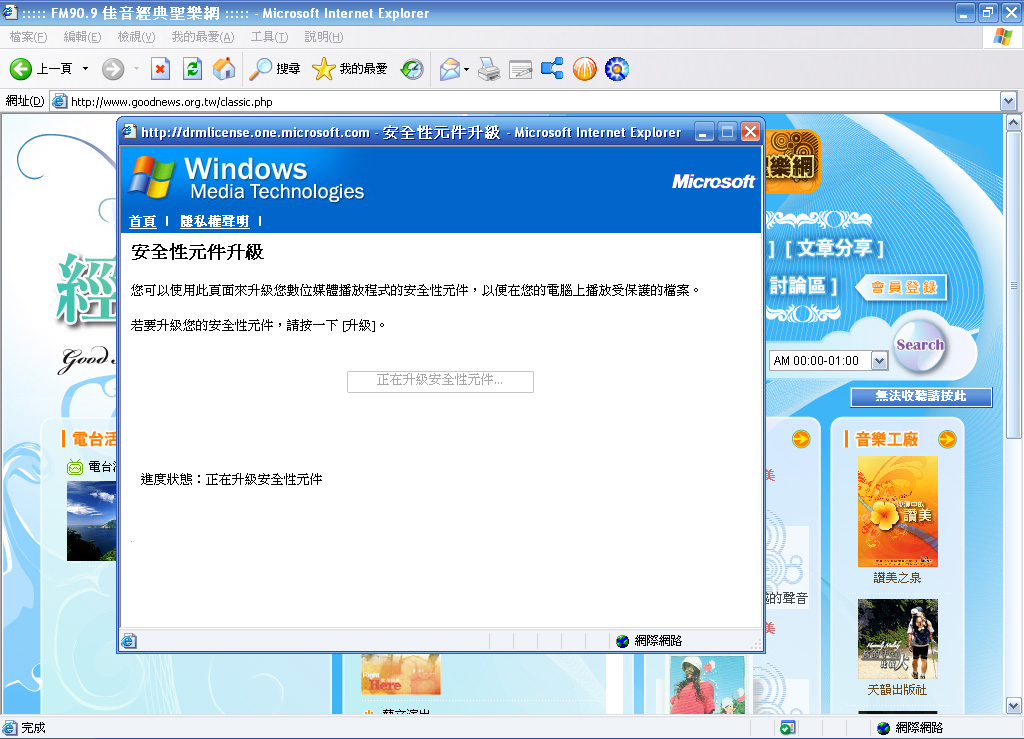
Task: Click the green TV icon beside 電台
Action: (x=75, y=467)
